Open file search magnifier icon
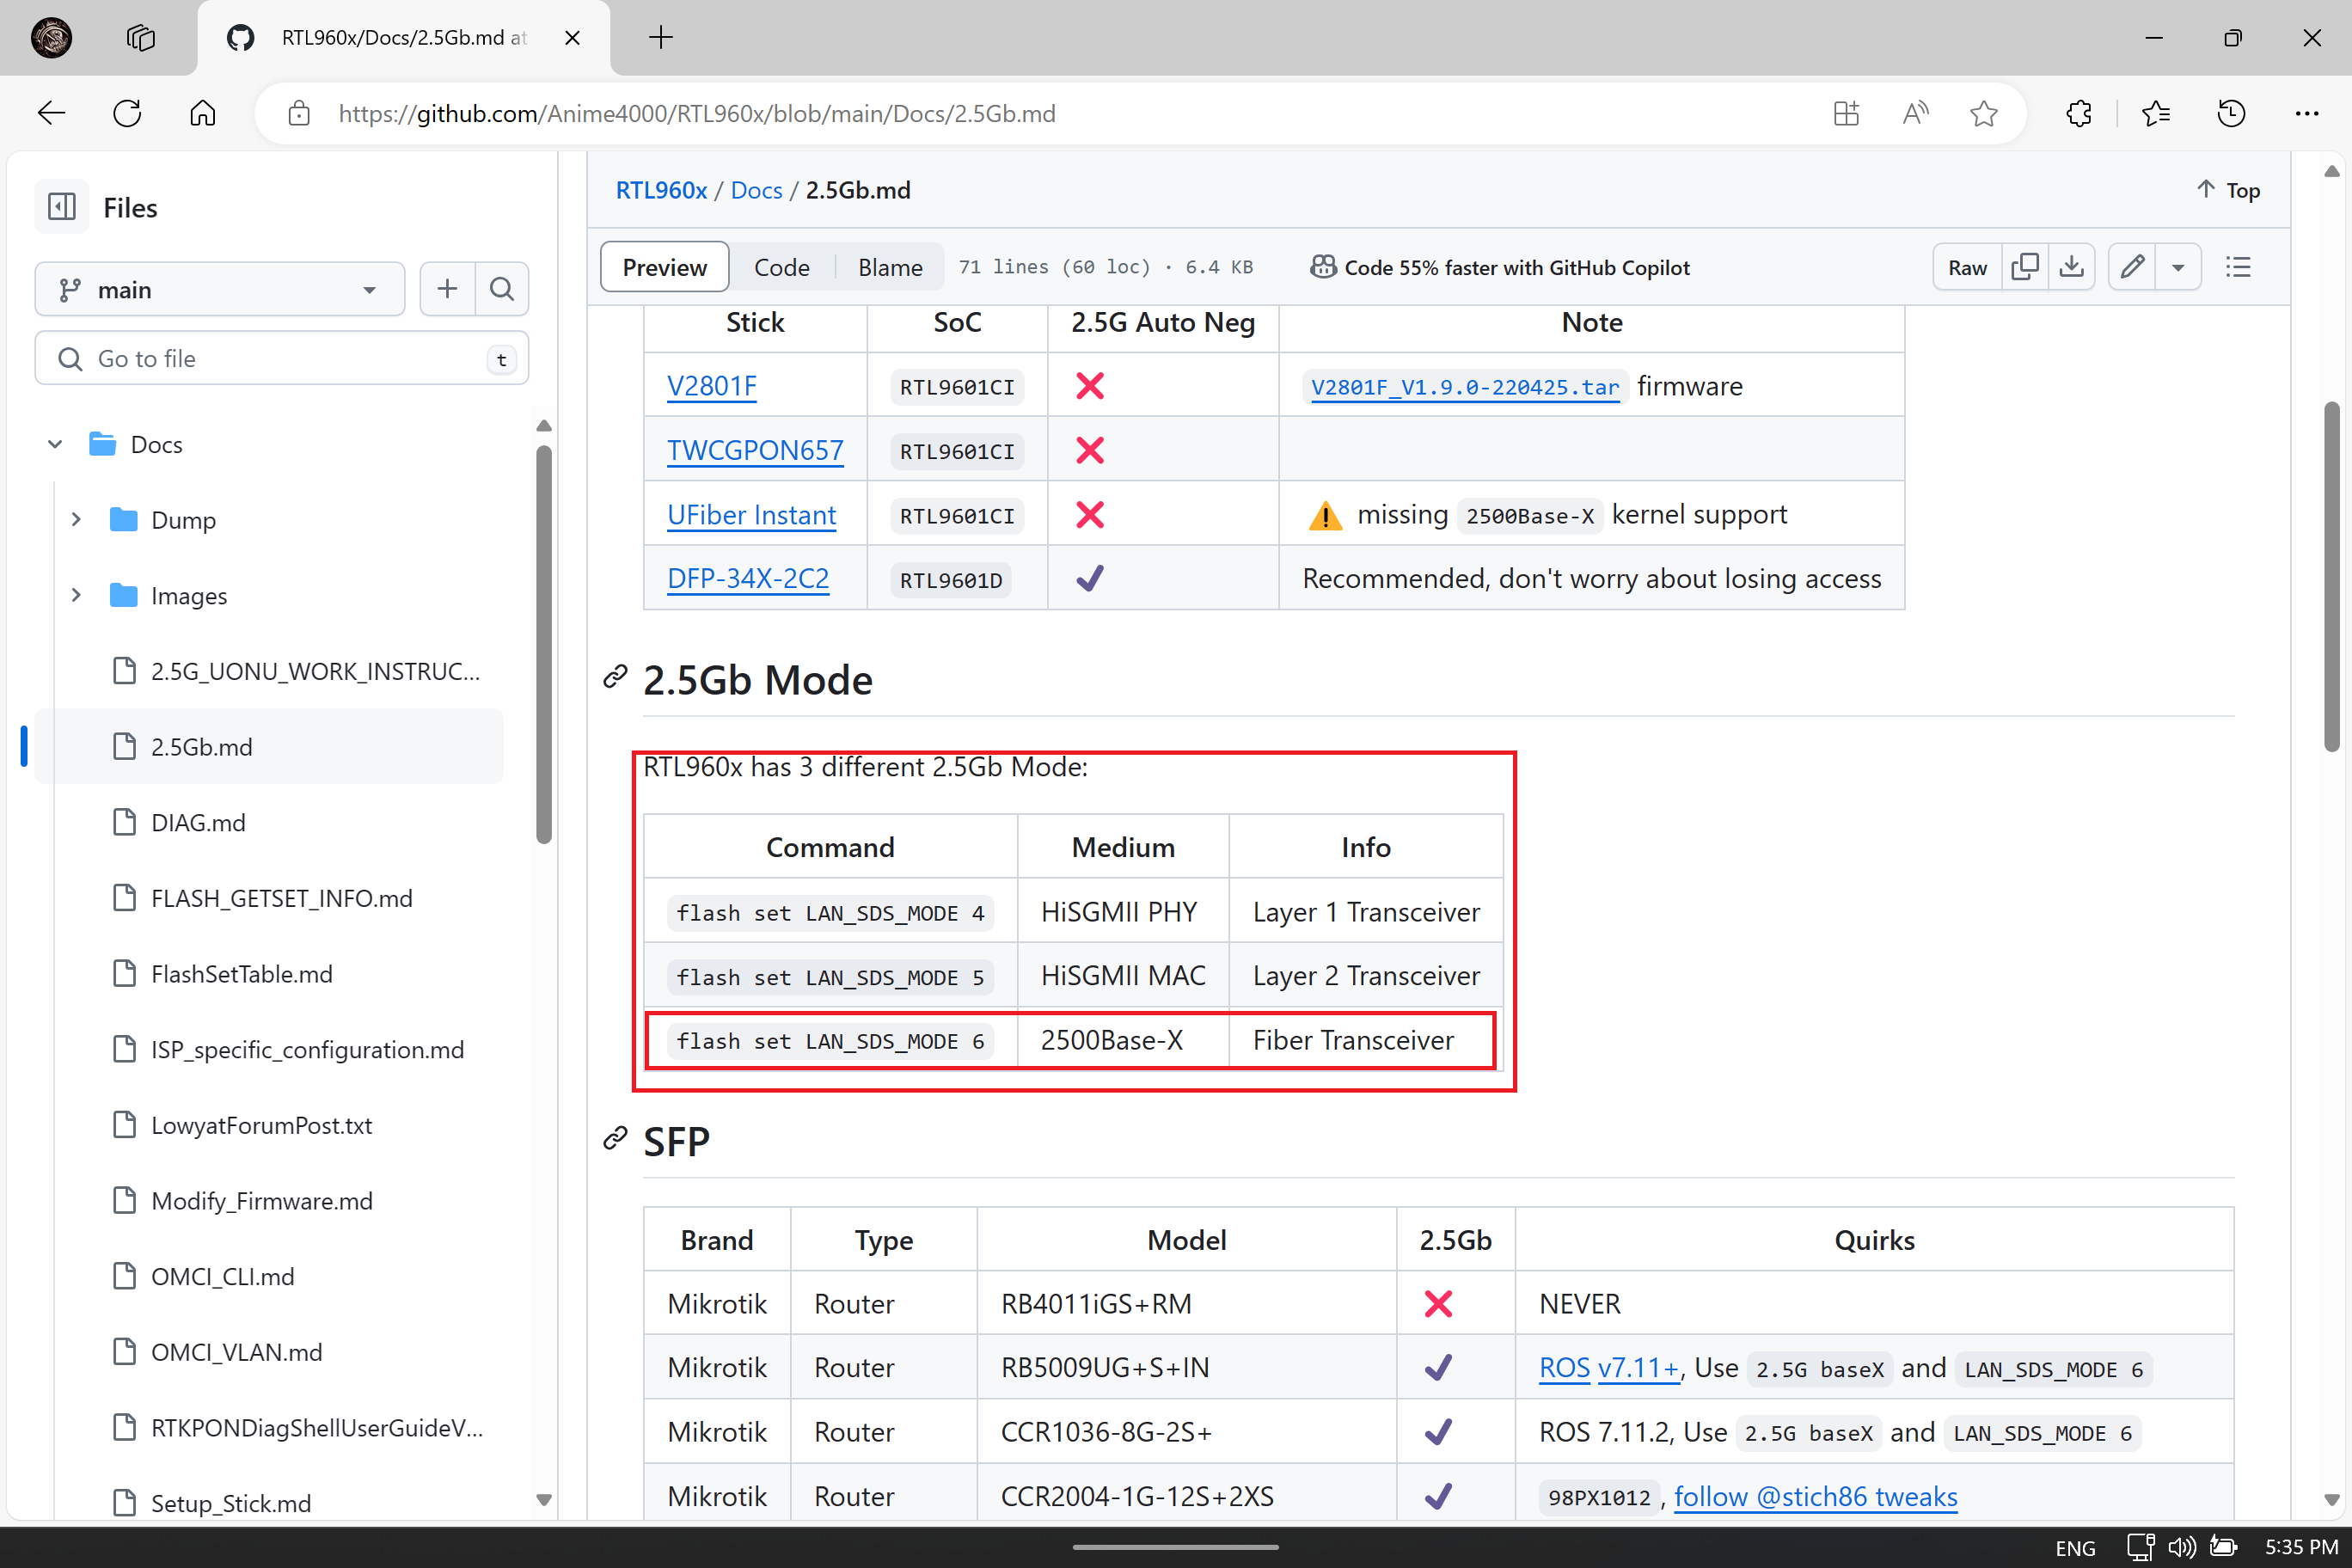Image resolution: width=2352 pixels, height=1568 pixels. pos(502,289)
